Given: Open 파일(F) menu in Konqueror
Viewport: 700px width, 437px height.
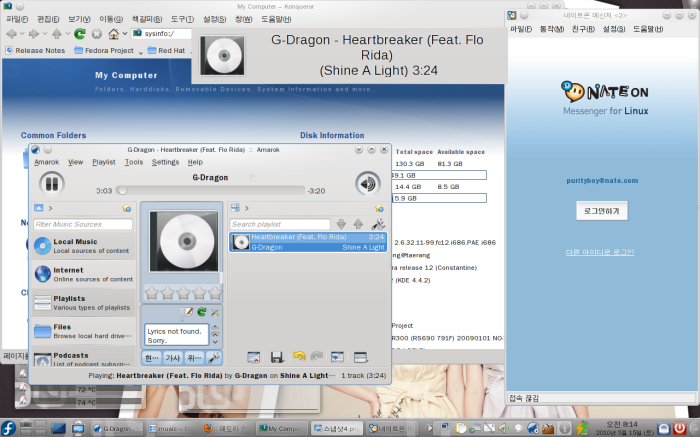Looking at the screenshot, I should (17, 19).
